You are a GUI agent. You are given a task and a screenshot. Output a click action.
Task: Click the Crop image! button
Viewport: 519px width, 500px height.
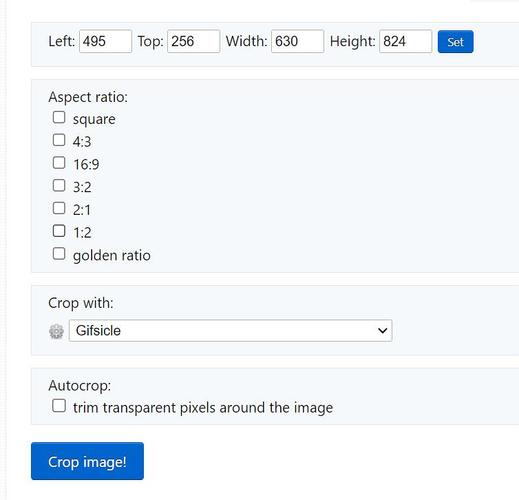pyautogui.click(x=87, y=461)
